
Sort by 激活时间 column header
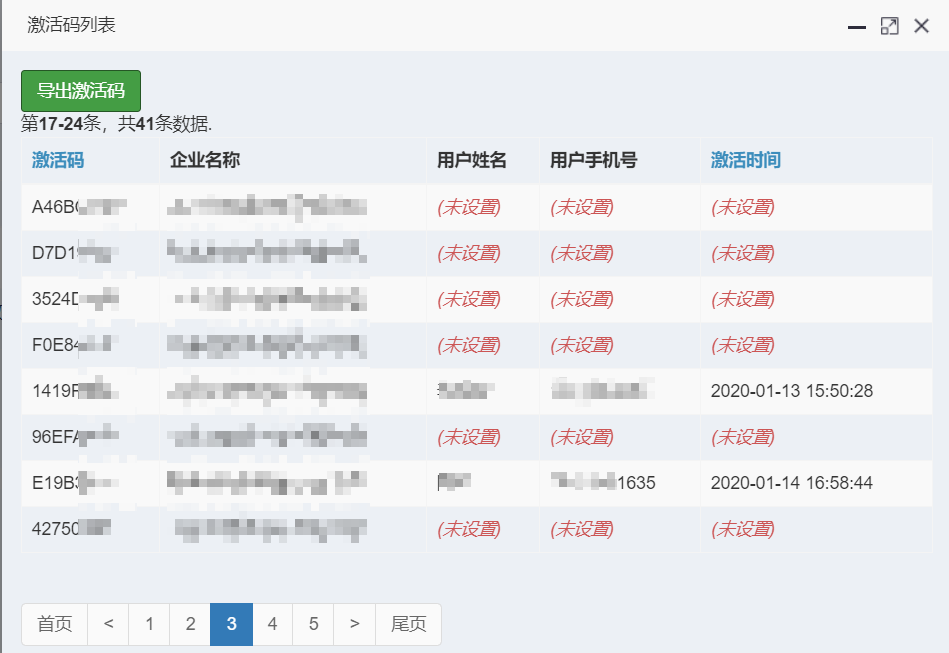(x=745, y=160)
